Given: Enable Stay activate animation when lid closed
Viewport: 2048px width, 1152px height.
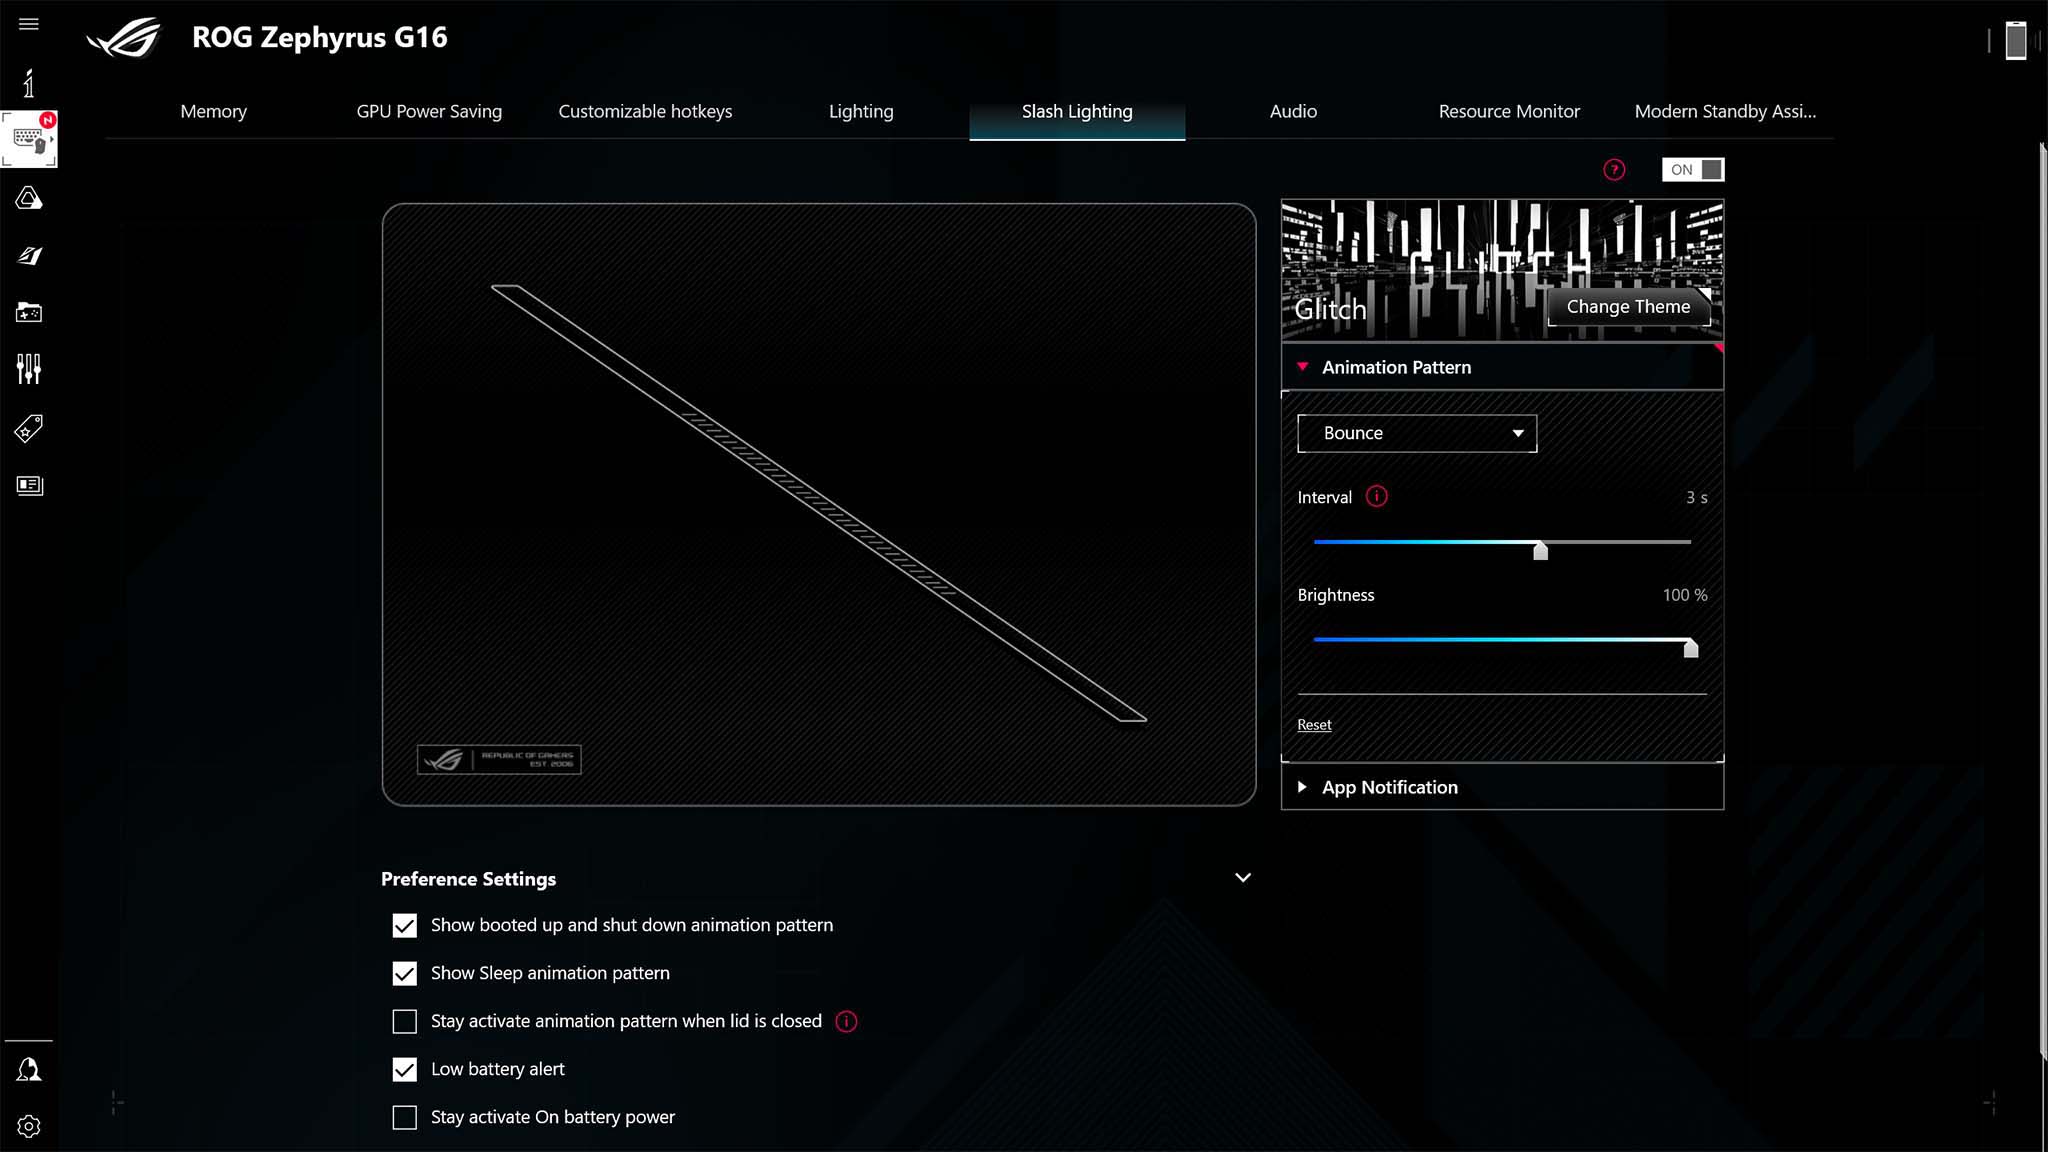Looking at the screenshot, I should coord(405,1021).
